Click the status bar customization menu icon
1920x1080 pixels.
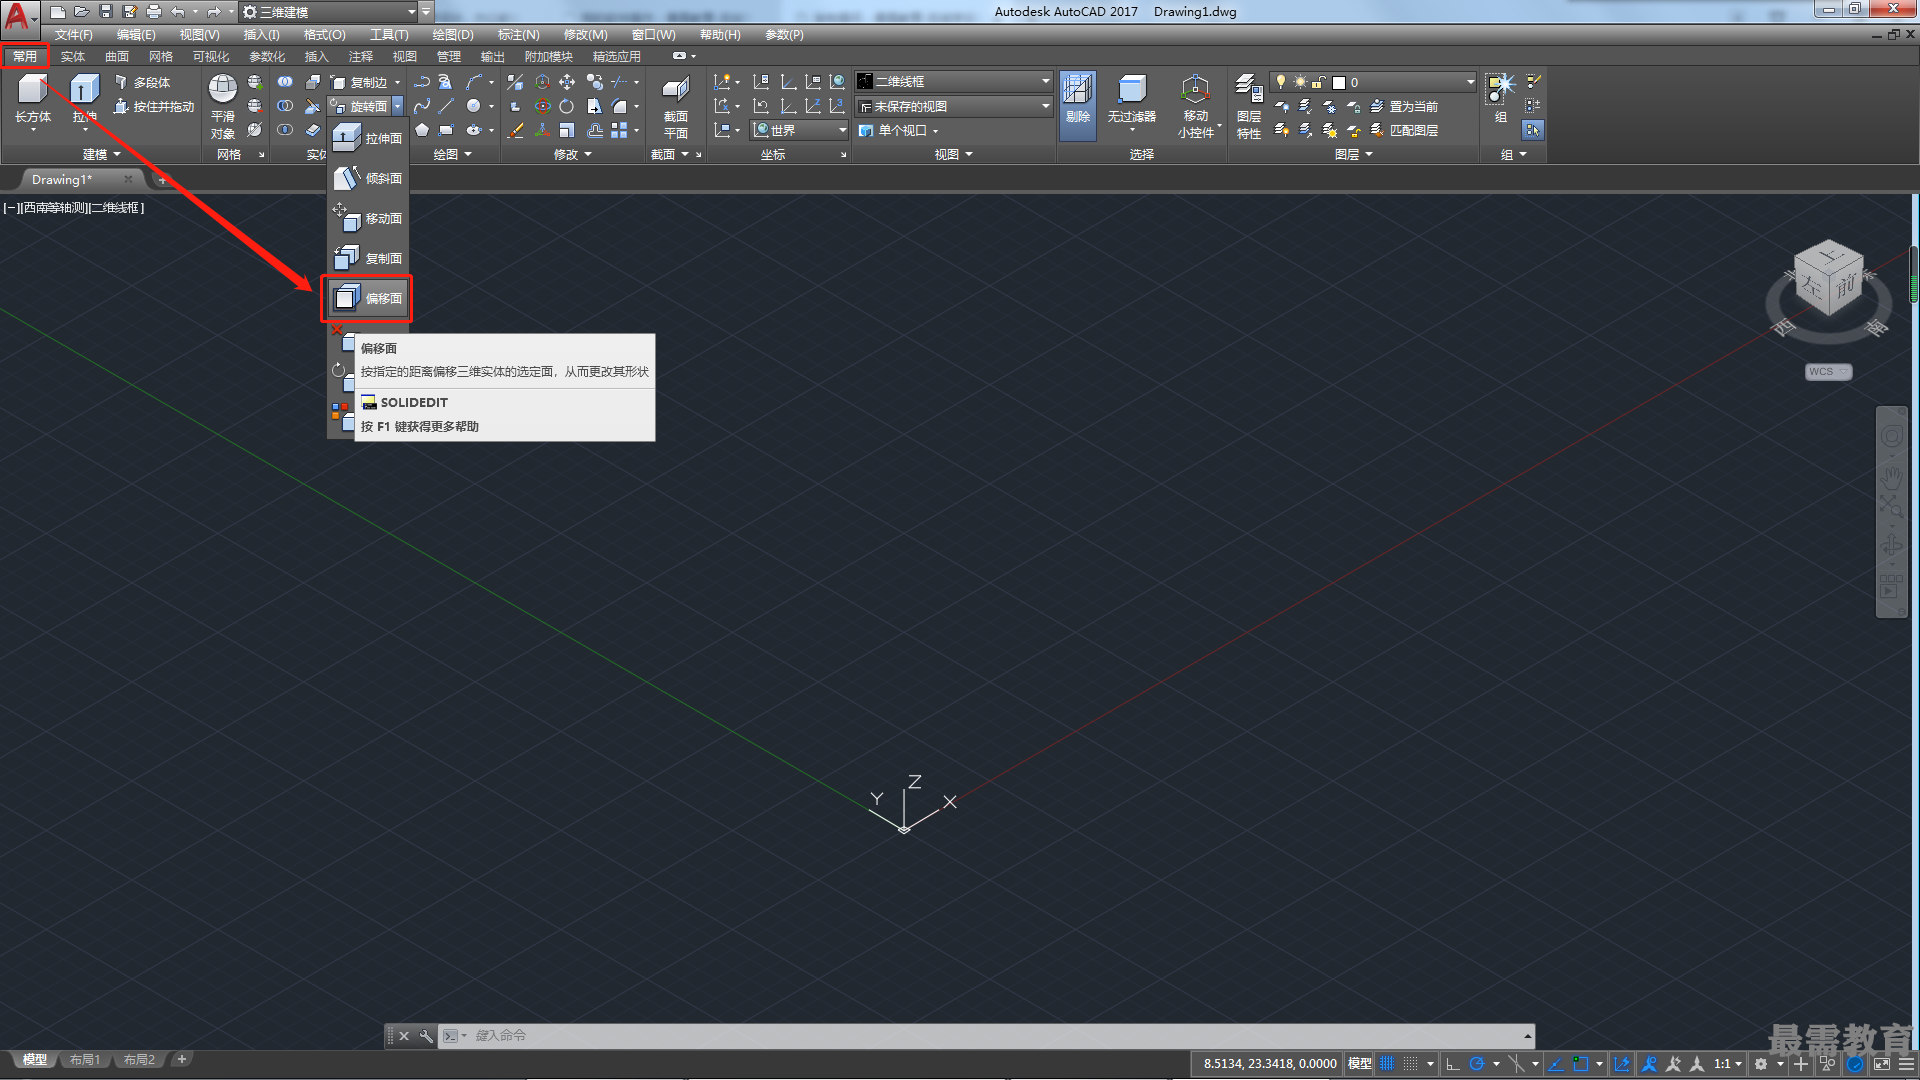[x=1906, y=1064]
